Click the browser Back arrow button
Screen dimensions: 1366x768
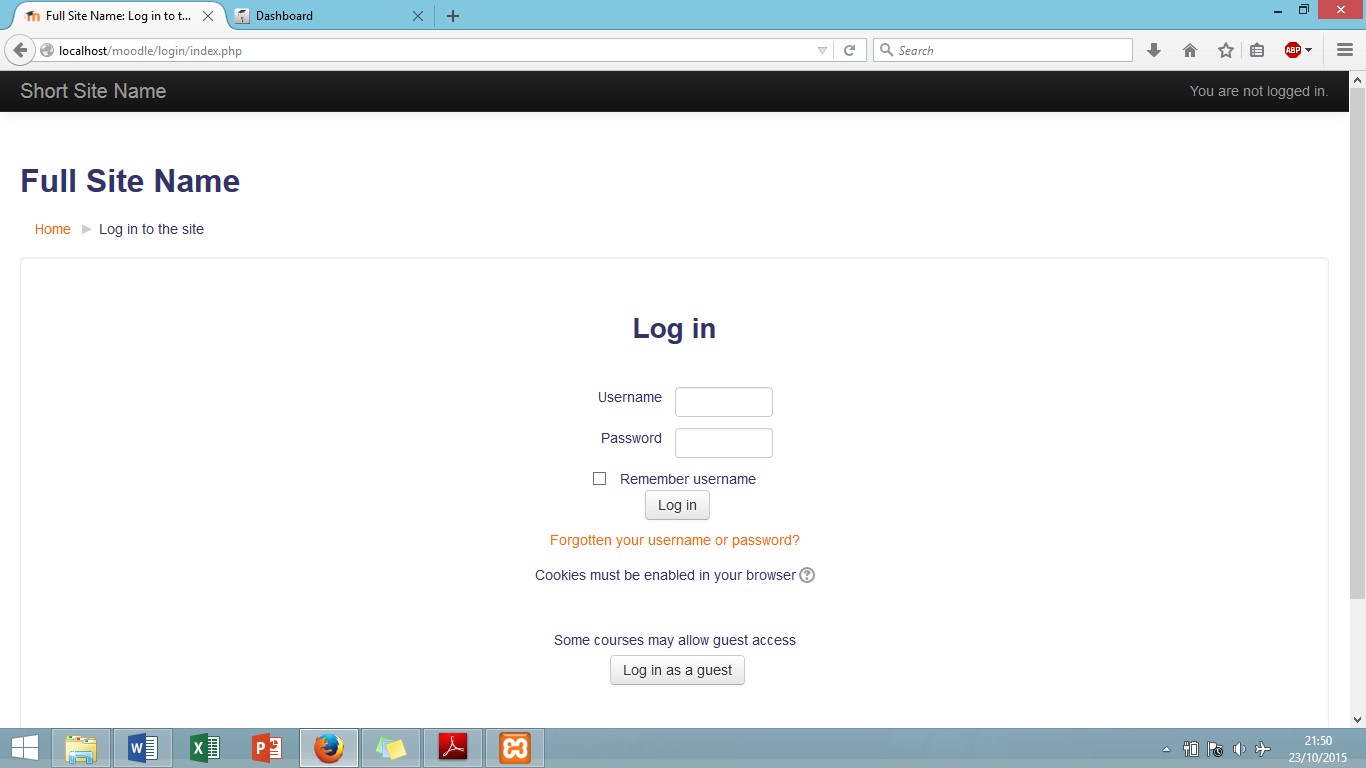(x=20, y=50)
